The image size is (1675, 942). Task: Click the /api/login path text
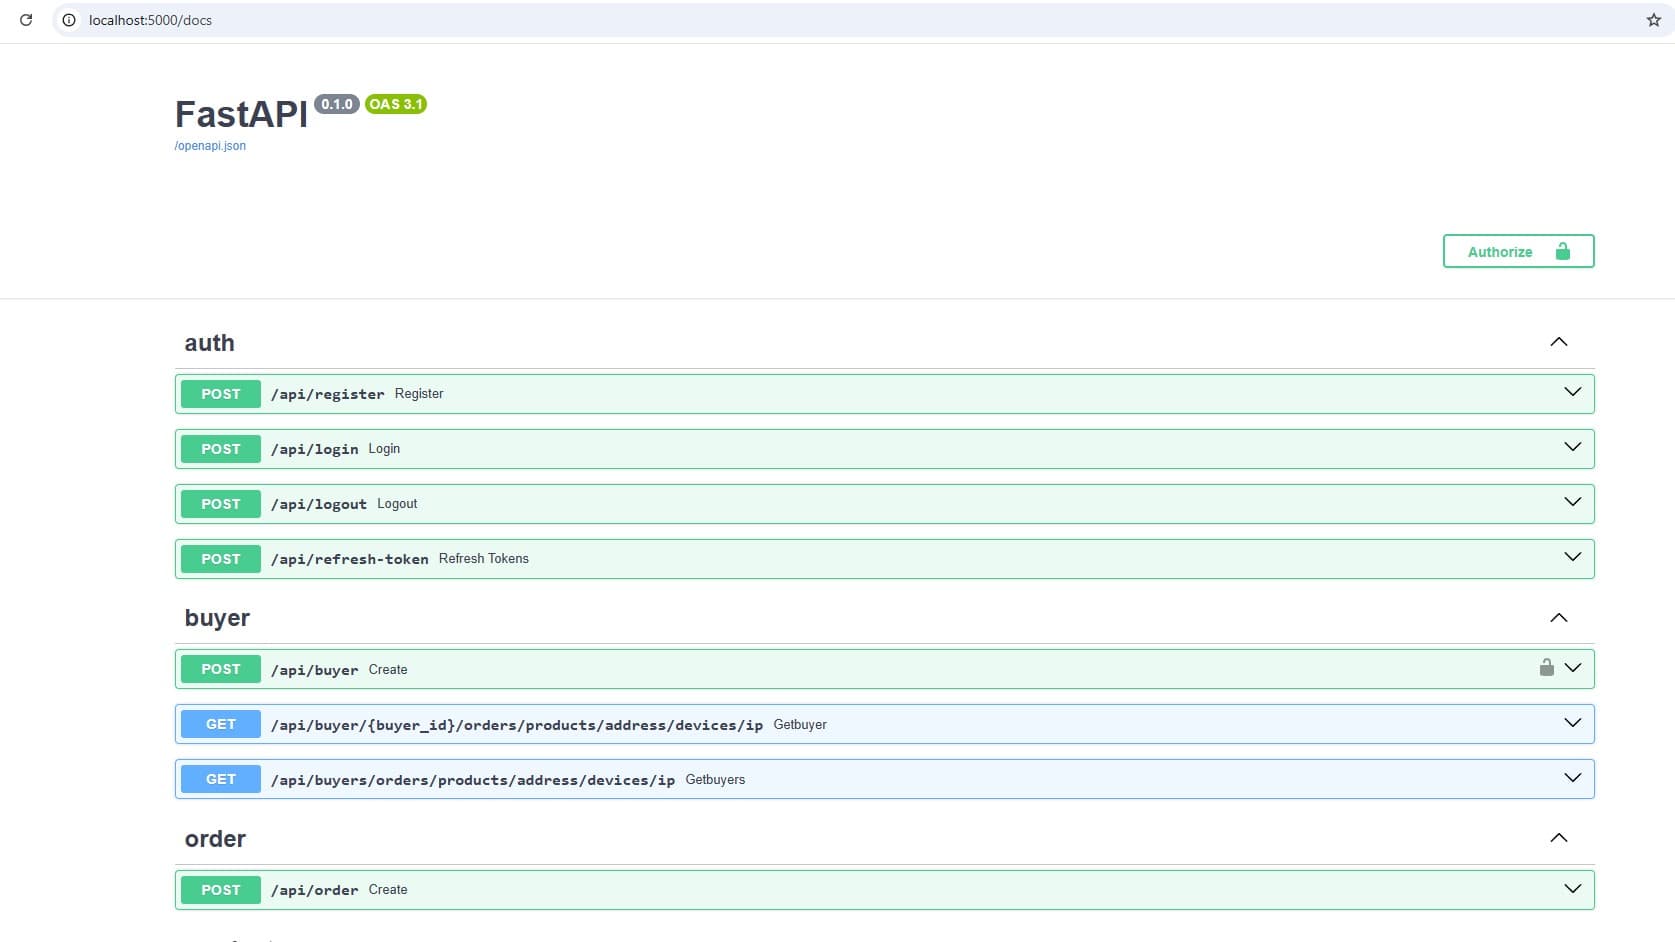(315, 449)
